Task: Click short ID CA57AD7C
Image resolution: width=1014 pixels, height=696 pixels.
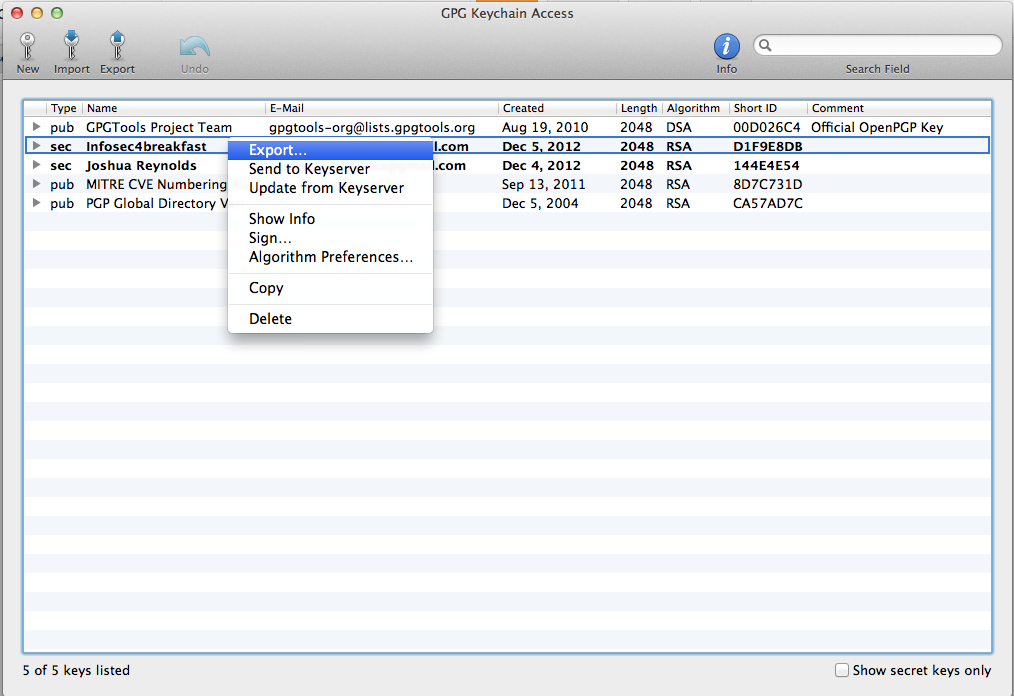Action: pyautogui.click(x=768, y=204)
